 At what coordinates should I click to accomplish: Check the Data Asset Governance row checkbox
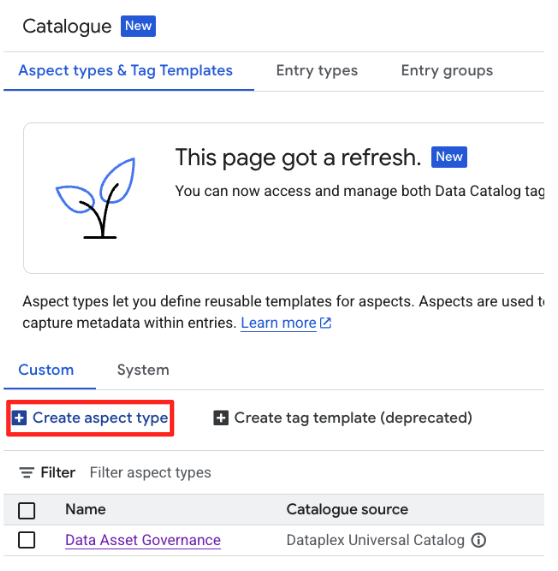(x=27, y=540)
